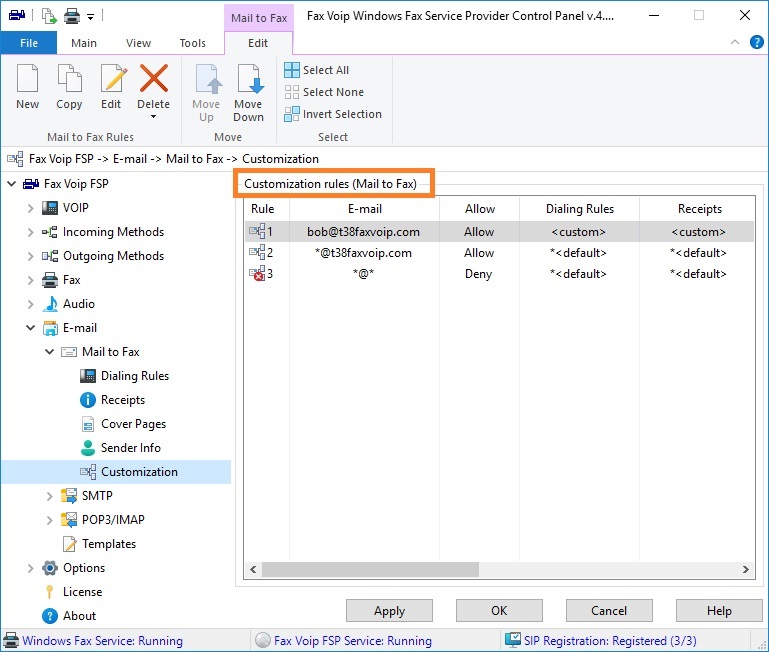Screen dimensions: 769x652
Task: Open the quick access toolbar dropdown arrow
Action: pyautogui.click(x=90, y=17)
